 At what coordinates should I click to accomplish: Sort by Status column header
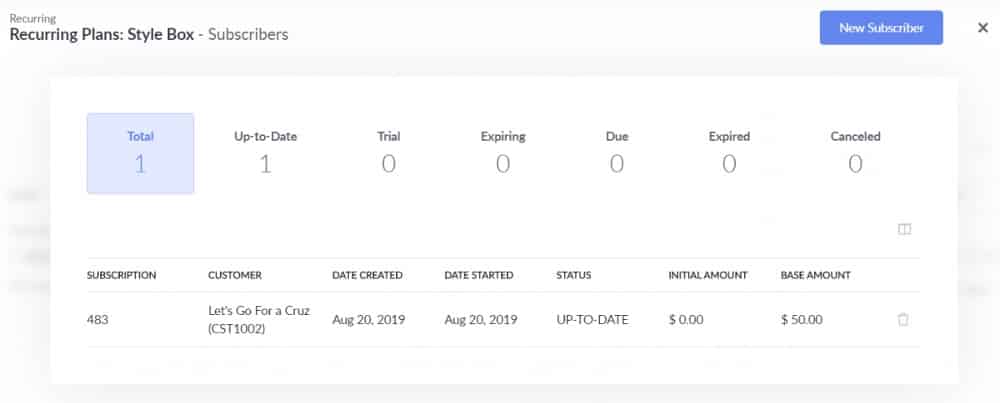[x=573, y=275]
